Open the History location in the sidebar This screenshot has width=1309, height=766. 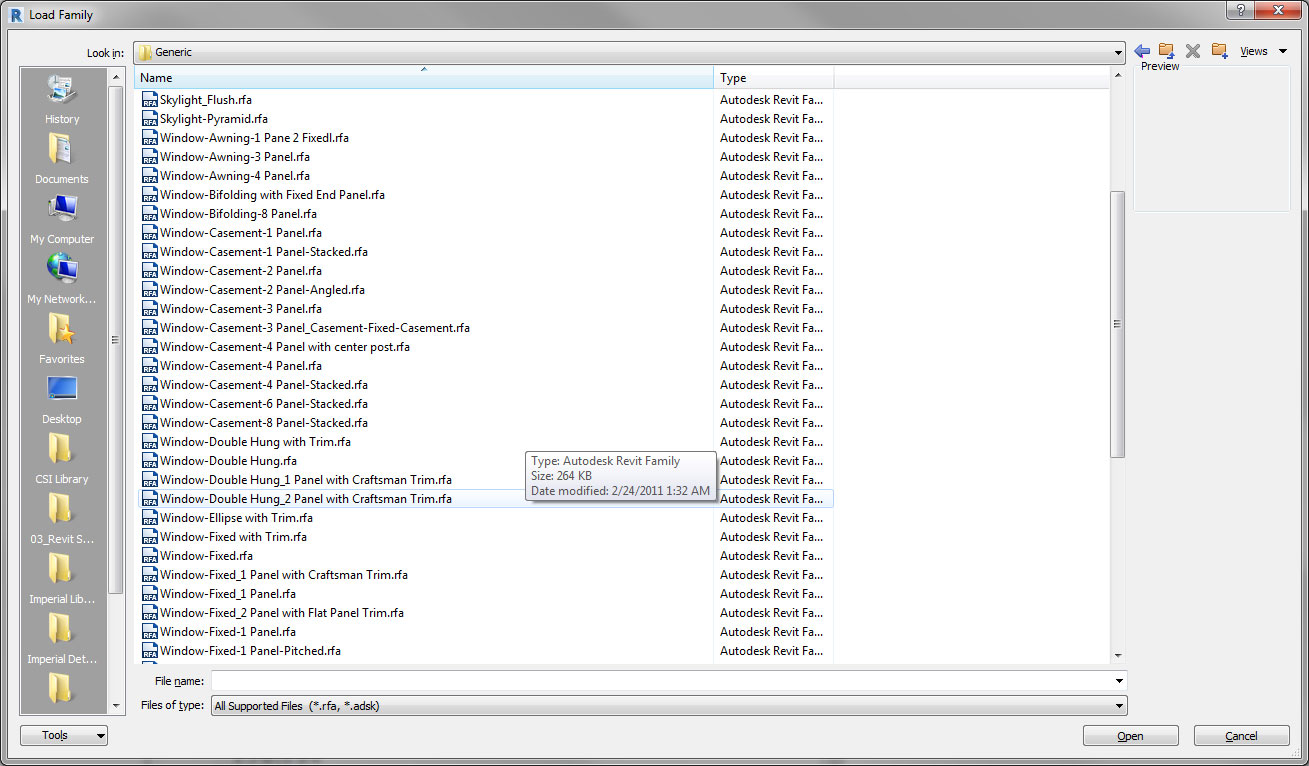tap(62, 101)
